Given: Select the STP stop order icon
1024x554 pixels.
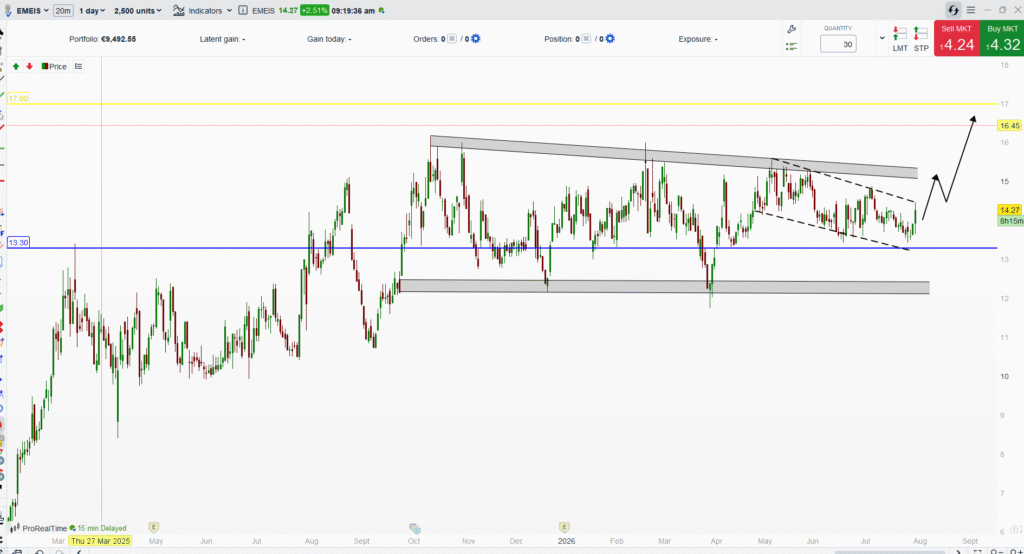Looking at the screenshot, I should point(921,39).
